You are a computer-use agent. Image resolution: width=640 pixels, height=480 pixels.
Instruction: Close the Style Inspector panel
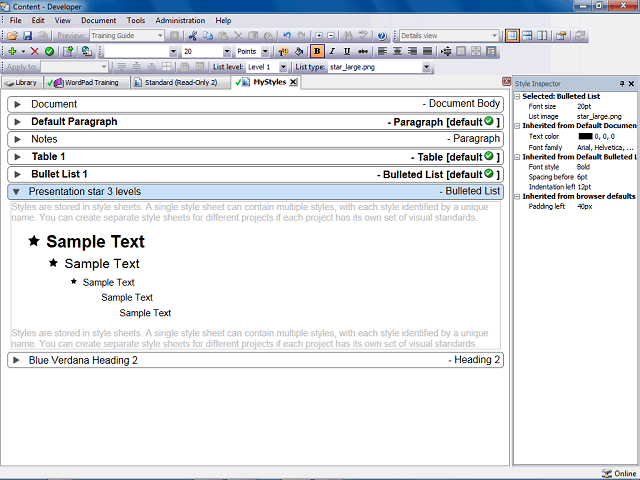631,84
